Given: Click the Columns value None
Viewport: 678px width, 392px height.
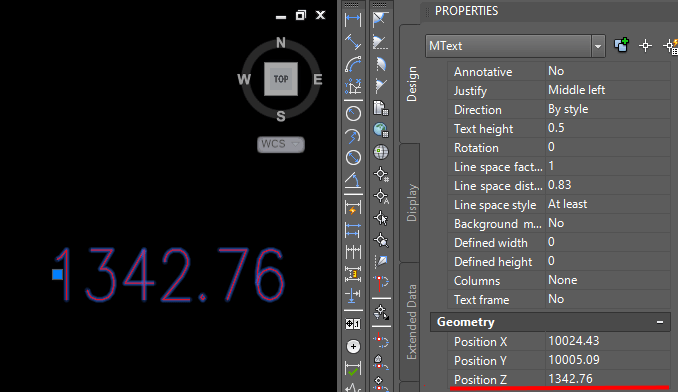Looking at the screenshot, I should coord(608,280).
